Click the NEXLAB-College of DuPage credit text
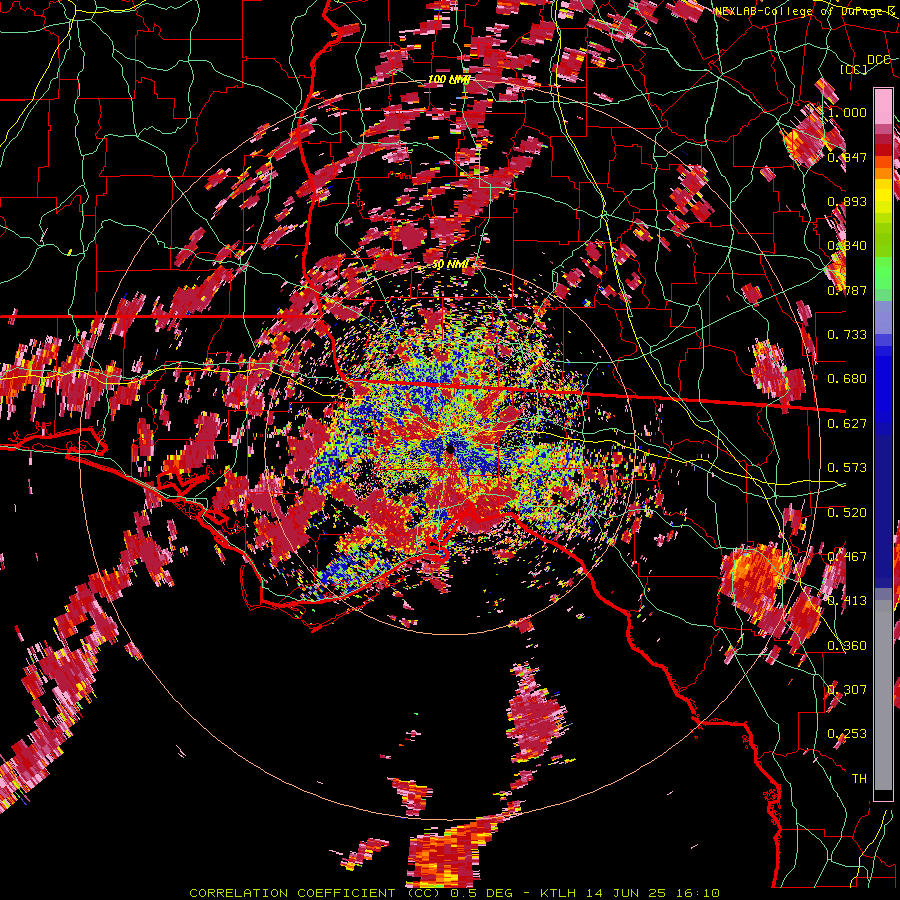The height and width of the screenshot is (900, 900). click(x=806, y=11)
